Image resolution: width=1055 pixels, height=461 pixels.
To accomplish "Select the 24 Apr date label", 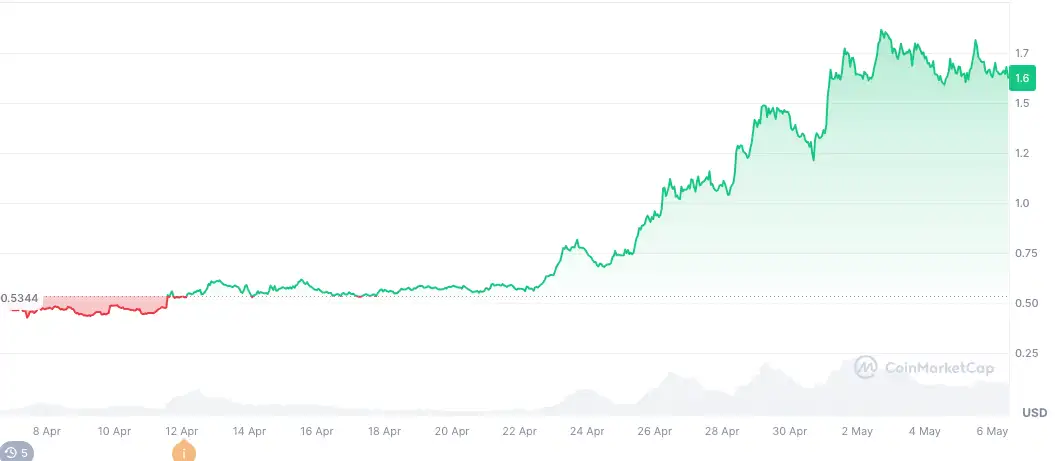I will (587, 432).
